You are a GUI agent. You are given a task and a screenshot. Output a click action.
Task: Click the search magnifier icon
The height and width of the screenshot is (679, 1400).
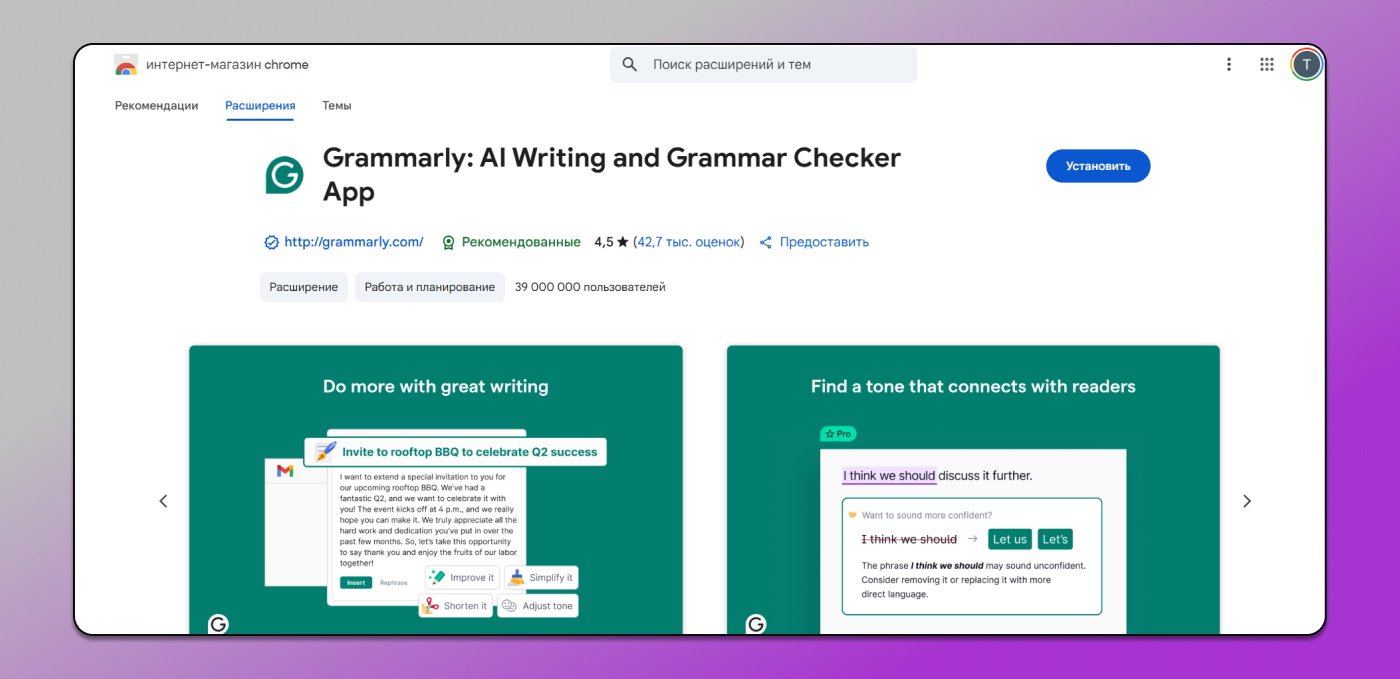tap(629, 63)
